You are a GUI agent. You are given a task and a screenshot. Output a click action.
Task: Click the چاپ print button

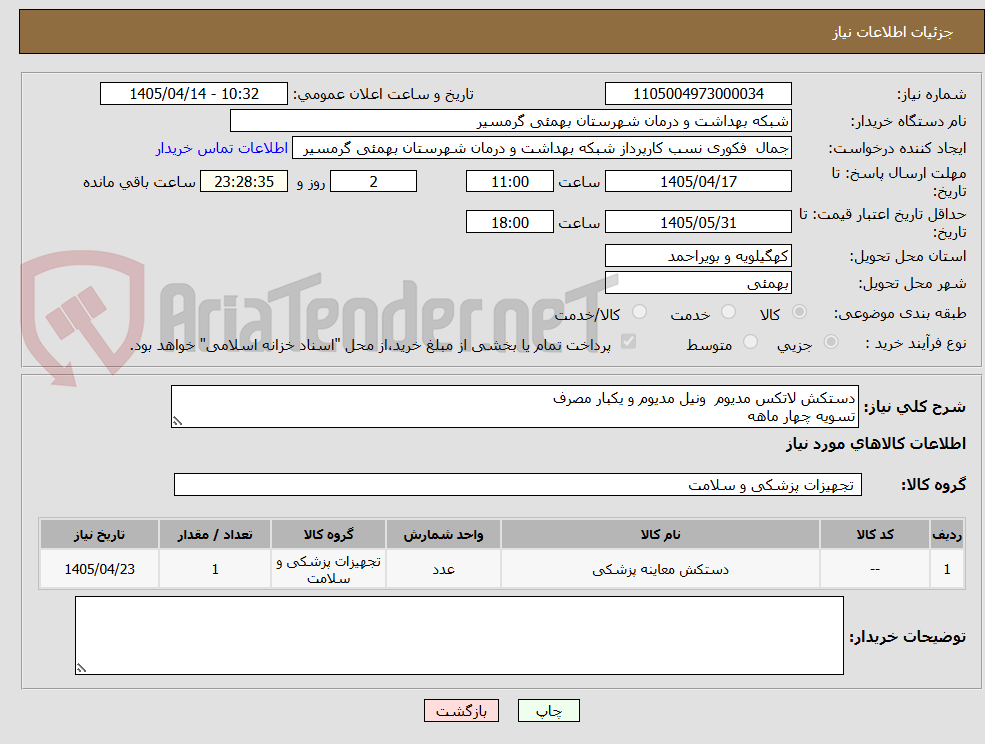[x=548, y=711]
